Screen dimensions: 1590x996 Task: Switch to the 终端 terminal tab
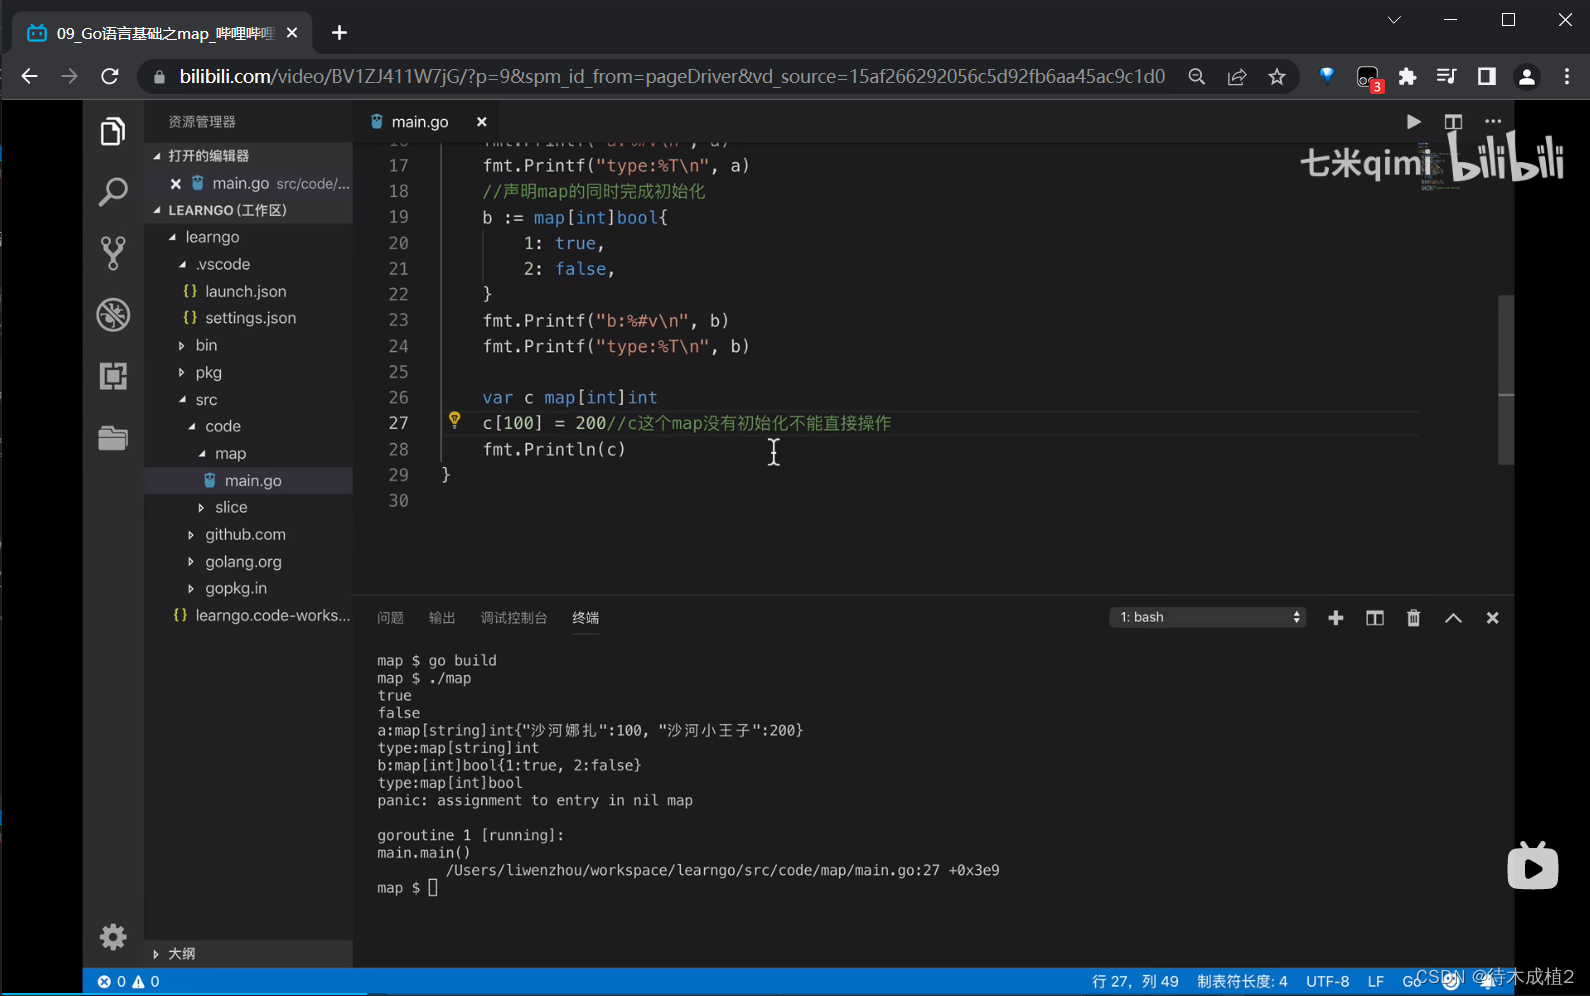[586, 618]
